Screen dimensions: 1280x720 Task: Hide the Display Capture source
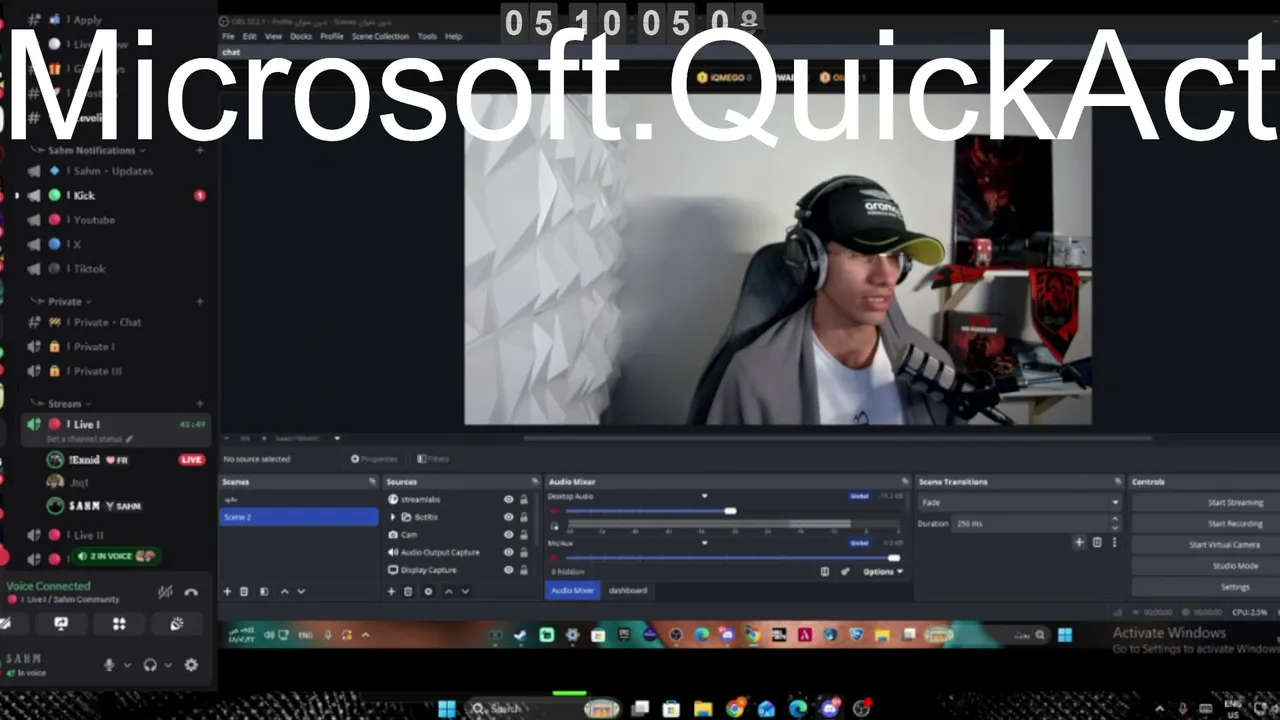[508, 570]
